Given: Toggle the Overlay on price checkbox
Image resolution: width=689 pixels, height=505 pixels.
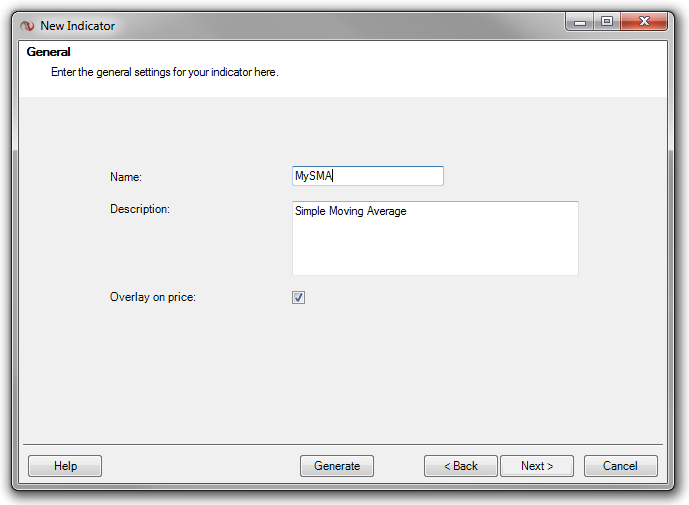Looking at the screenshot, I should pyautogui.click(x=298, y=297).
